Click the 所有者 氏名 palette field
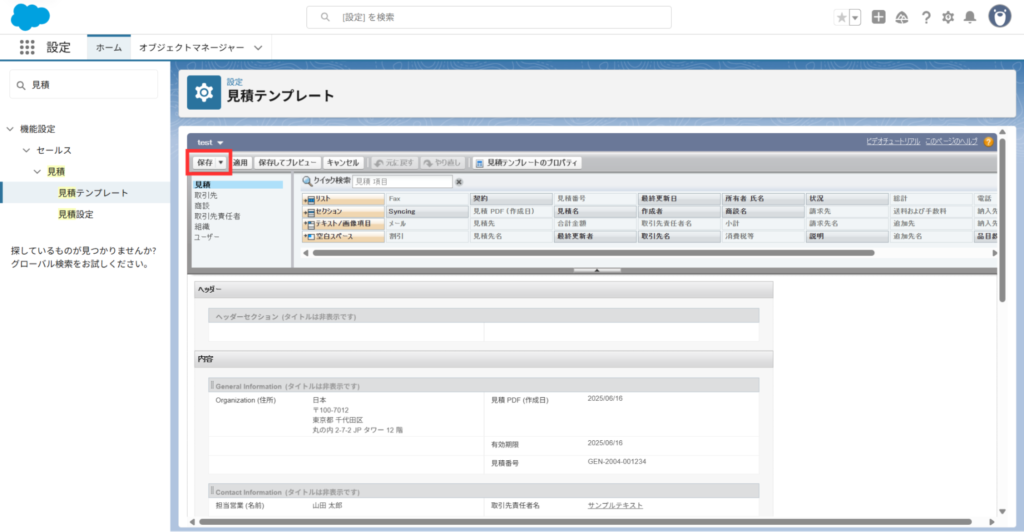Image resolution: width=1024 pixels, height=532 pixels. [x=763, y=198]
